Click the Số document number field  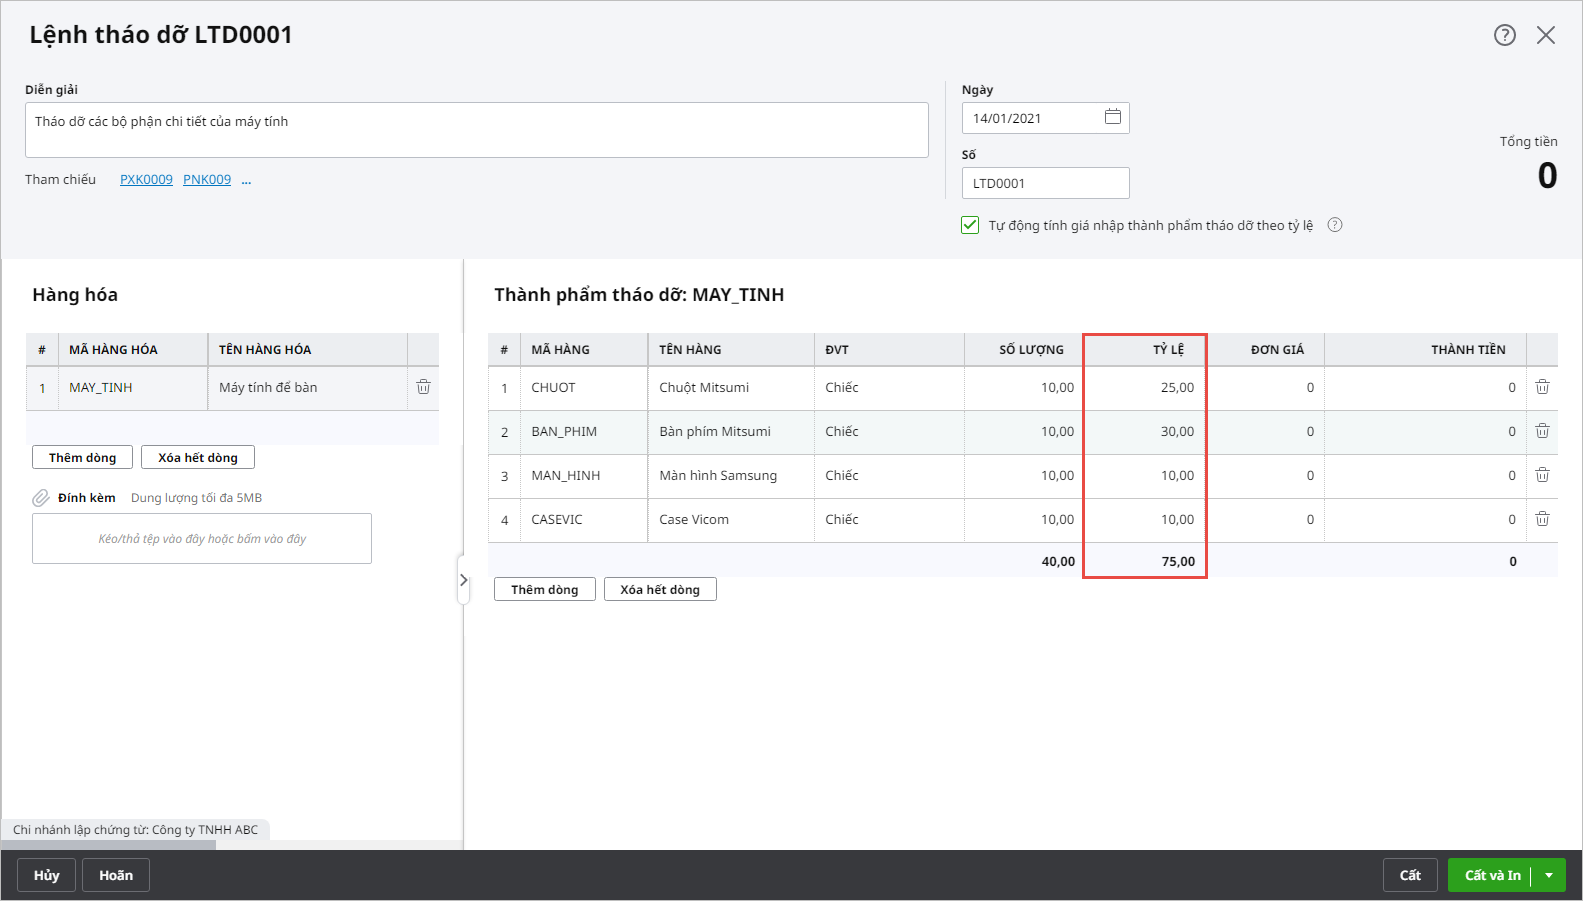point(1045,183)
